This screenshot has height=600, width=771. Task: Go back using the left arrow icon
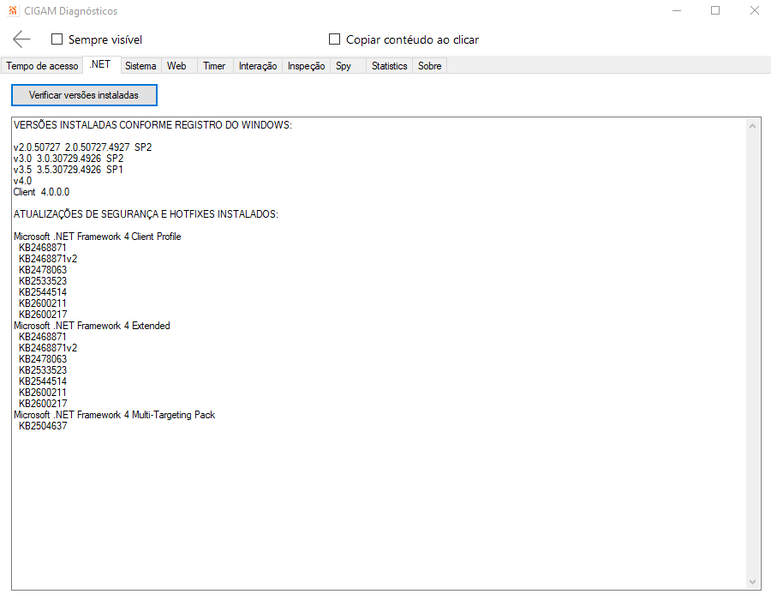[22, 39]
